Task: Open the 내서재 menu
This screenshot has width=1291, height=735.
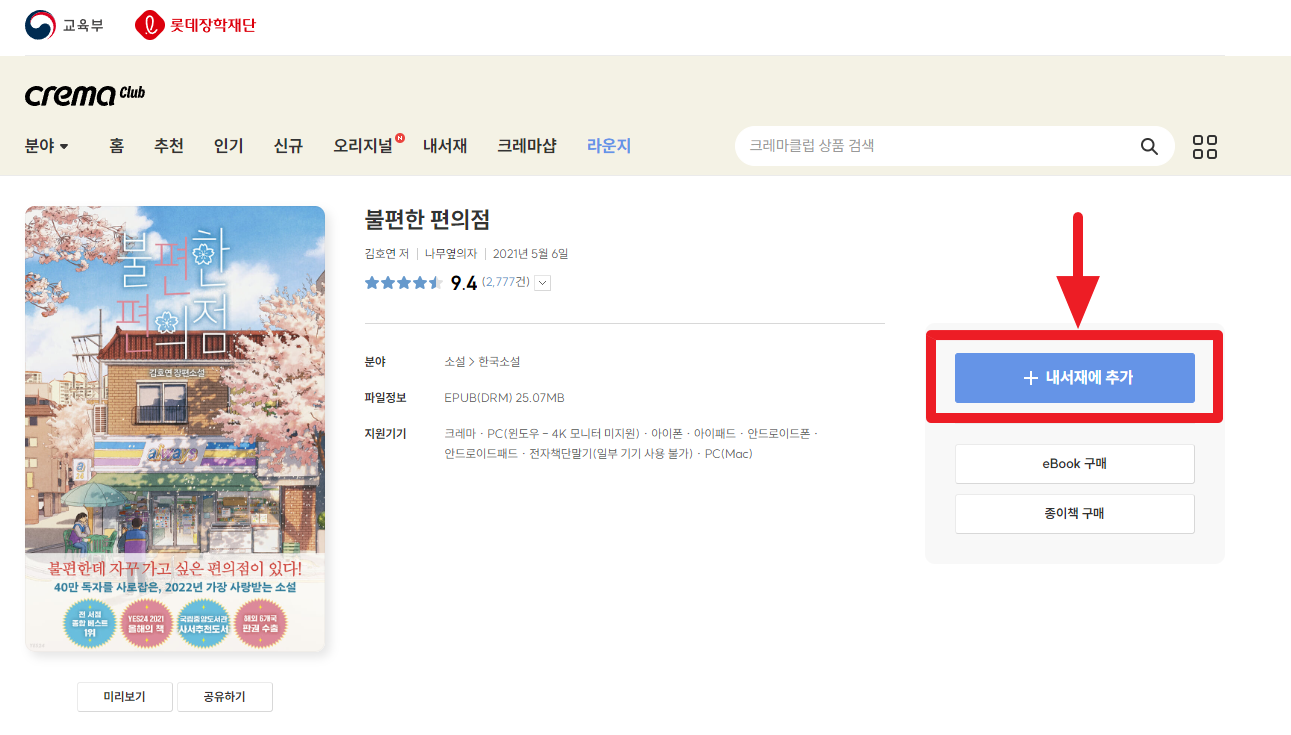Action: (x=445, y=146)
